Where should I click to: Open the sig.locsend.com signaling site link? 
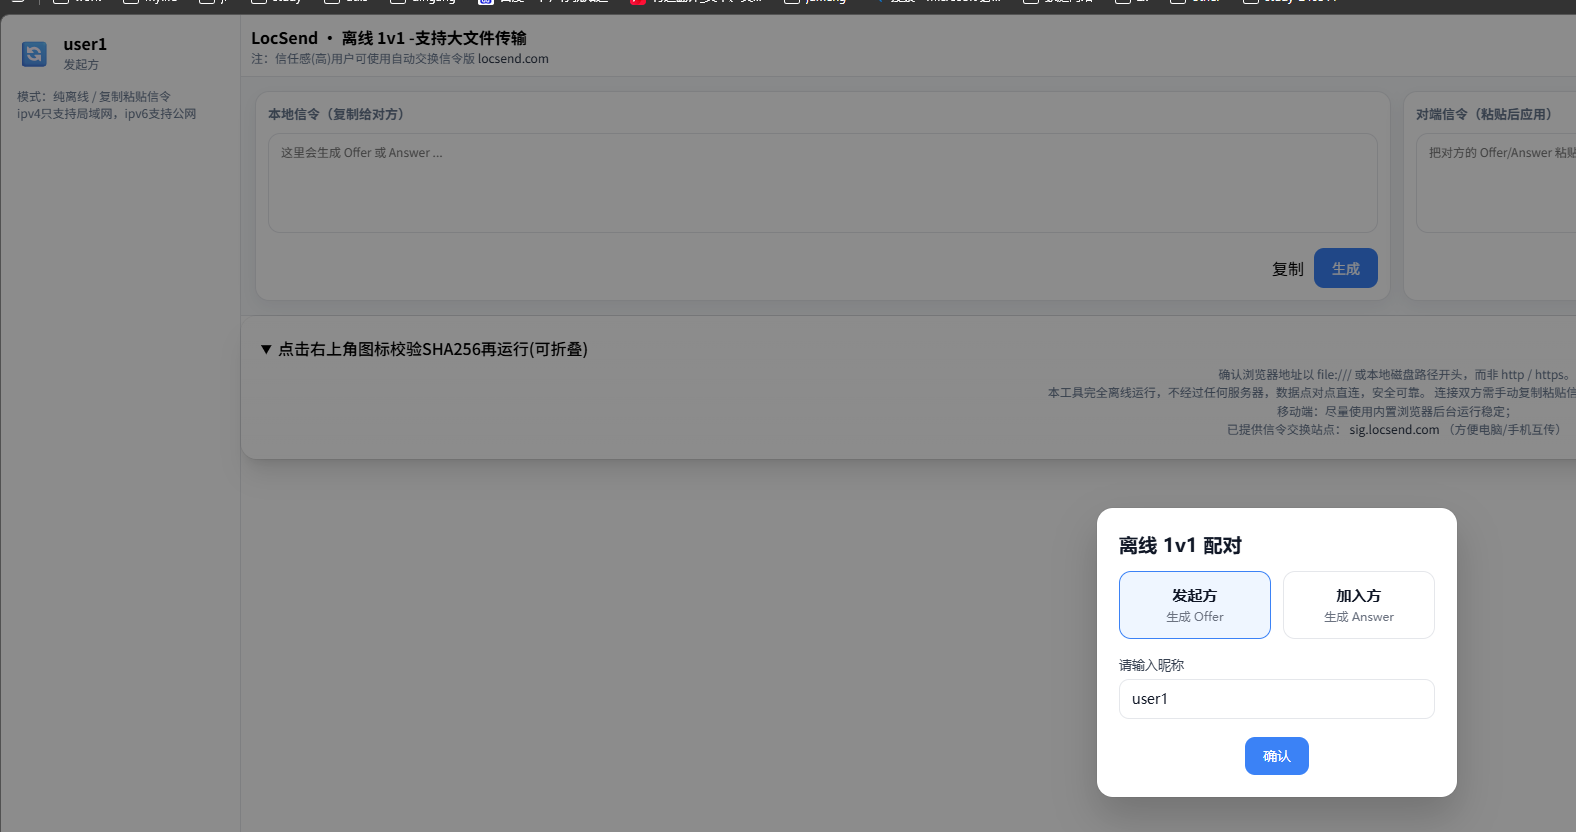pos(1394,430)
